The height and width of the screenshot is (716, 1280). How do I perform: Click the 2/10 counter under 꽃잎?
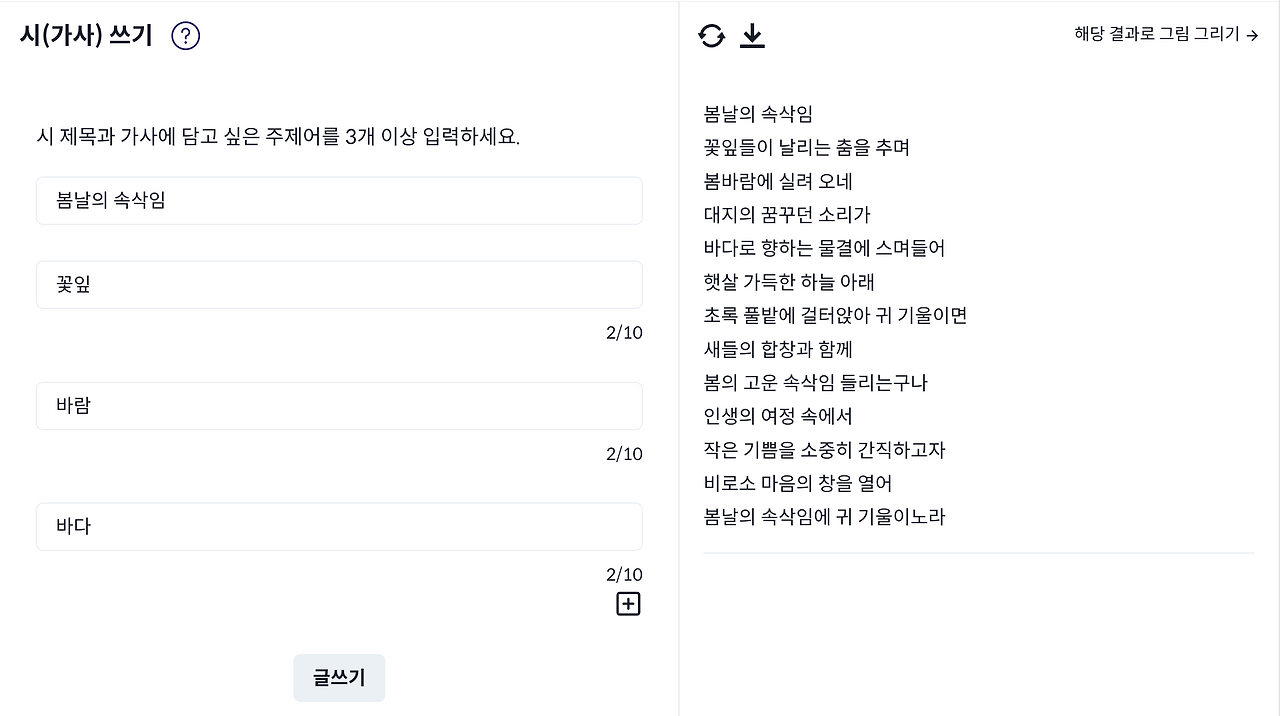coord(623,333)
